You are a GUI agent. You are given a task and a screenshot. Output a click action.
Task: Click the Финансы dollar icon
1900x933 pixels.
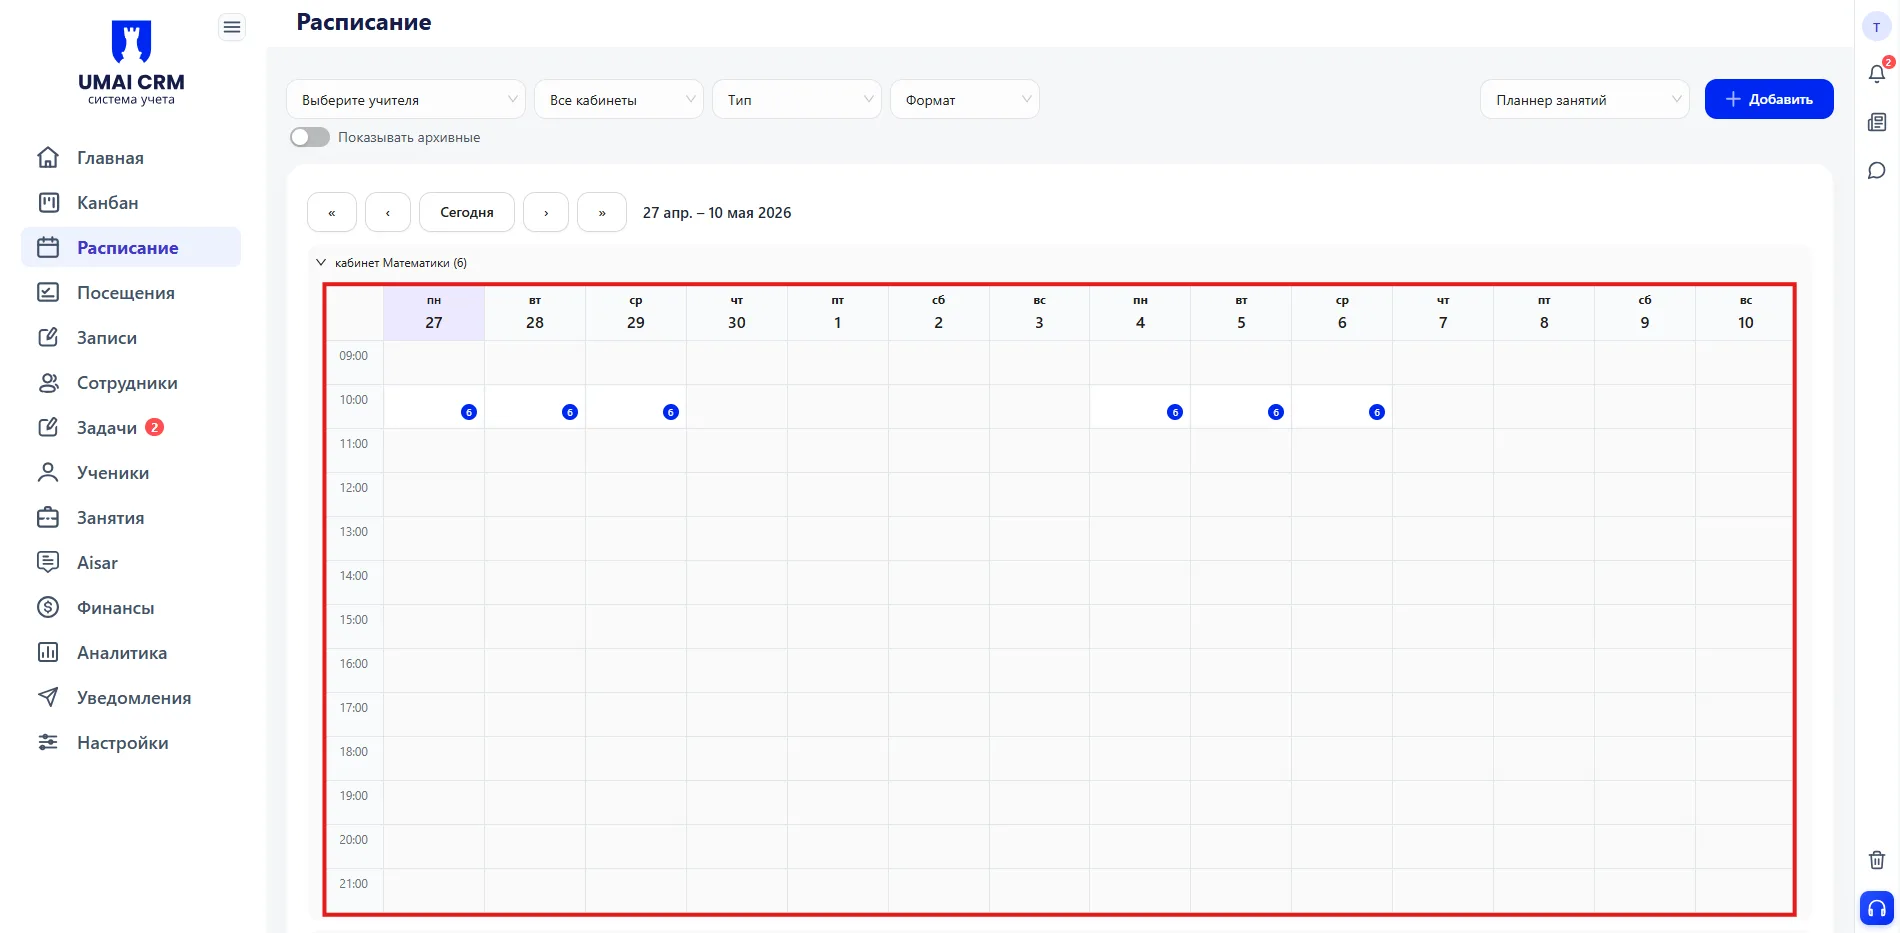48,607
